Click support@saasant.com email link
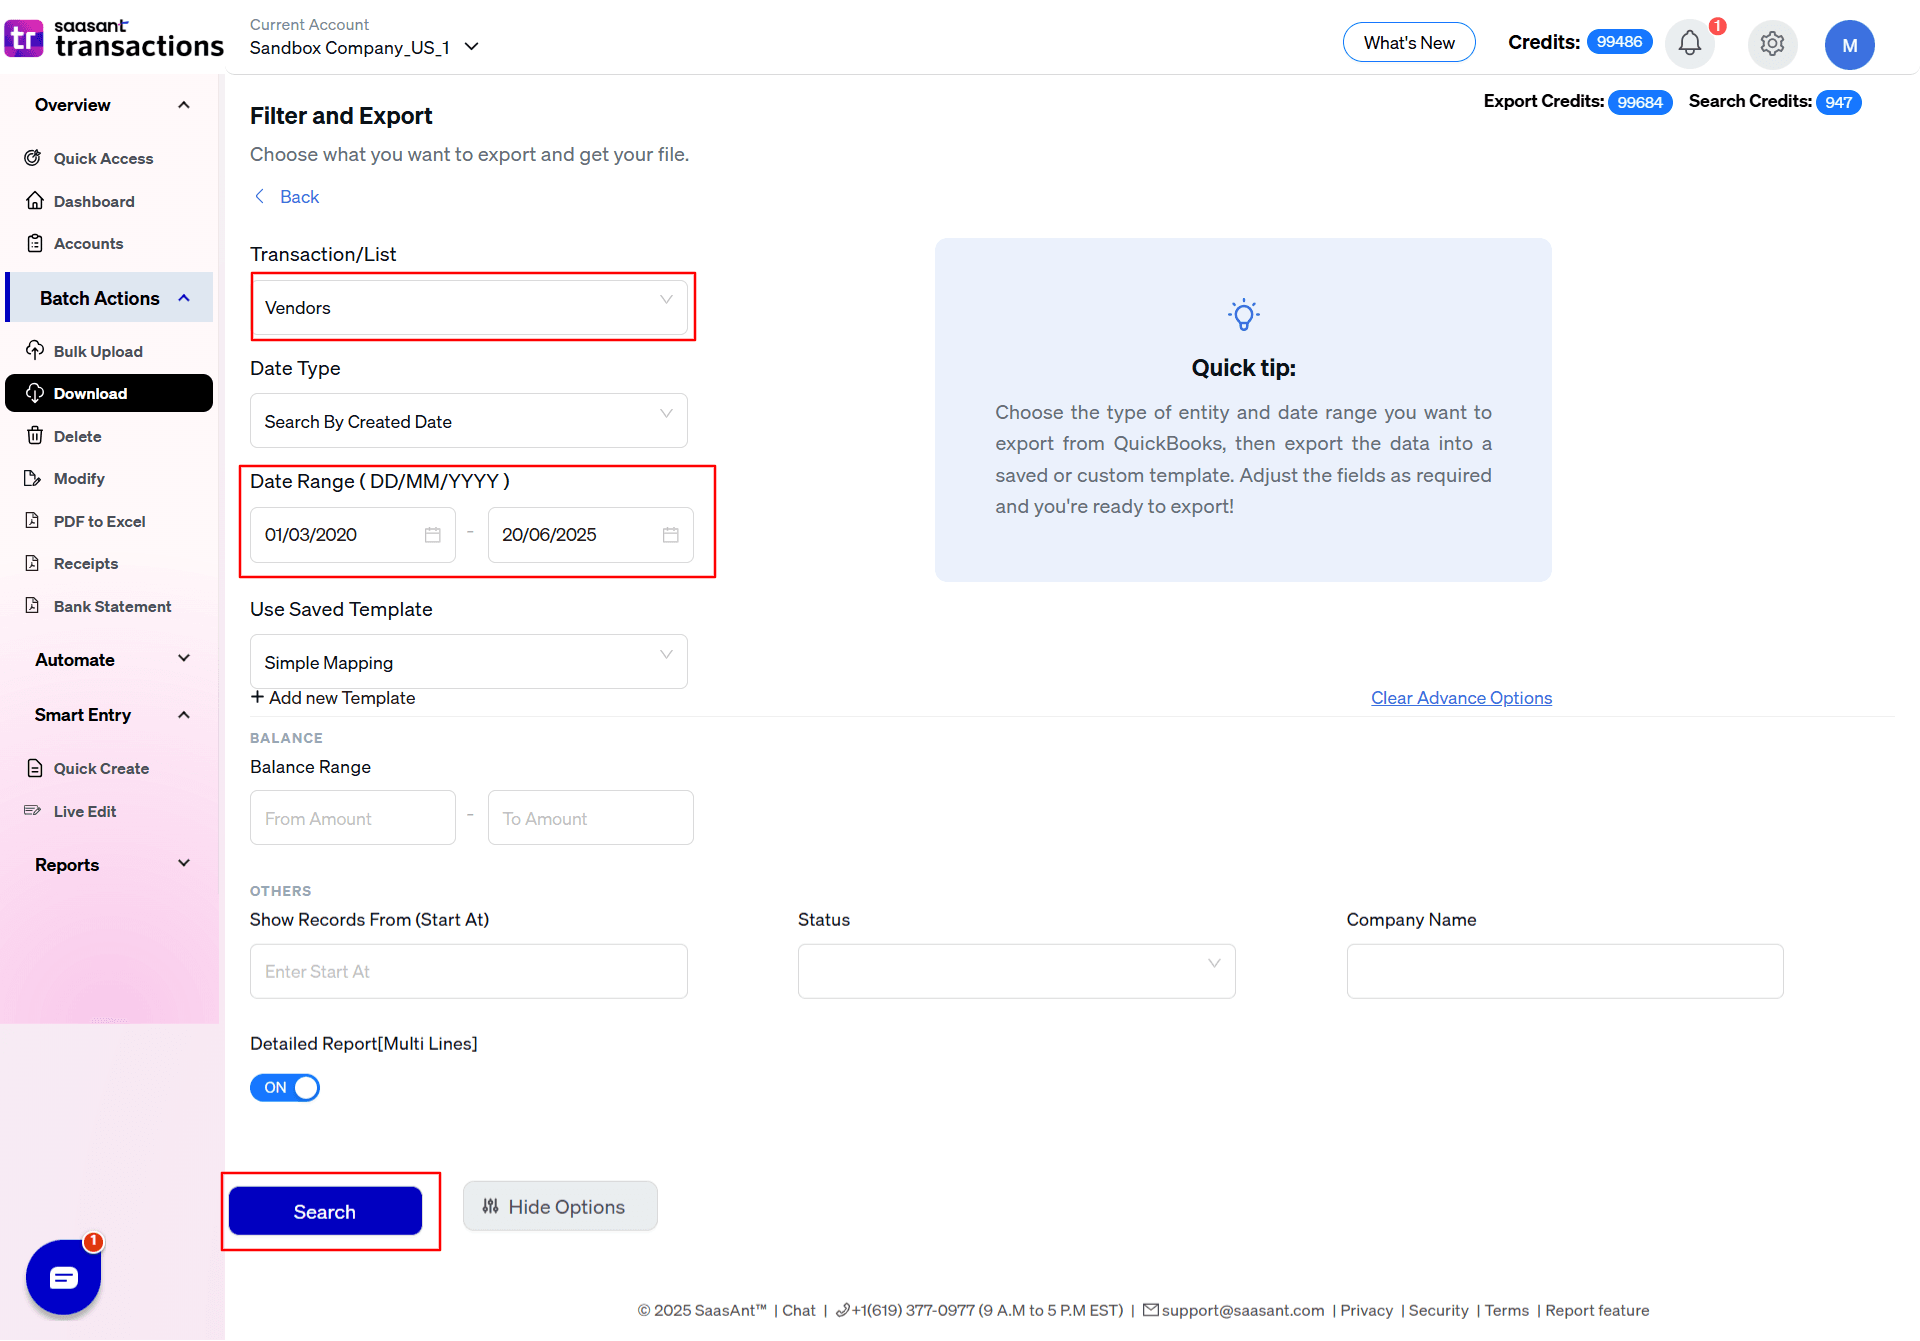This screenshot has height=1341, width=1920. [1233, 1310]
